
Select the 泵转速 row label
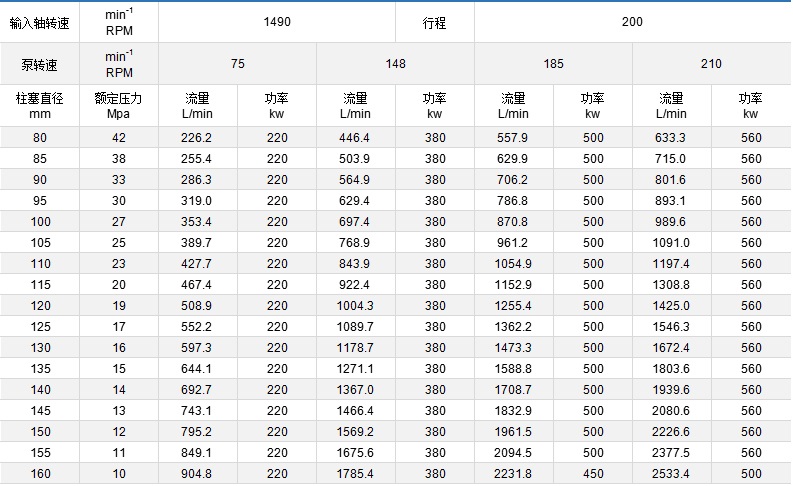click(x=40, y=64)
